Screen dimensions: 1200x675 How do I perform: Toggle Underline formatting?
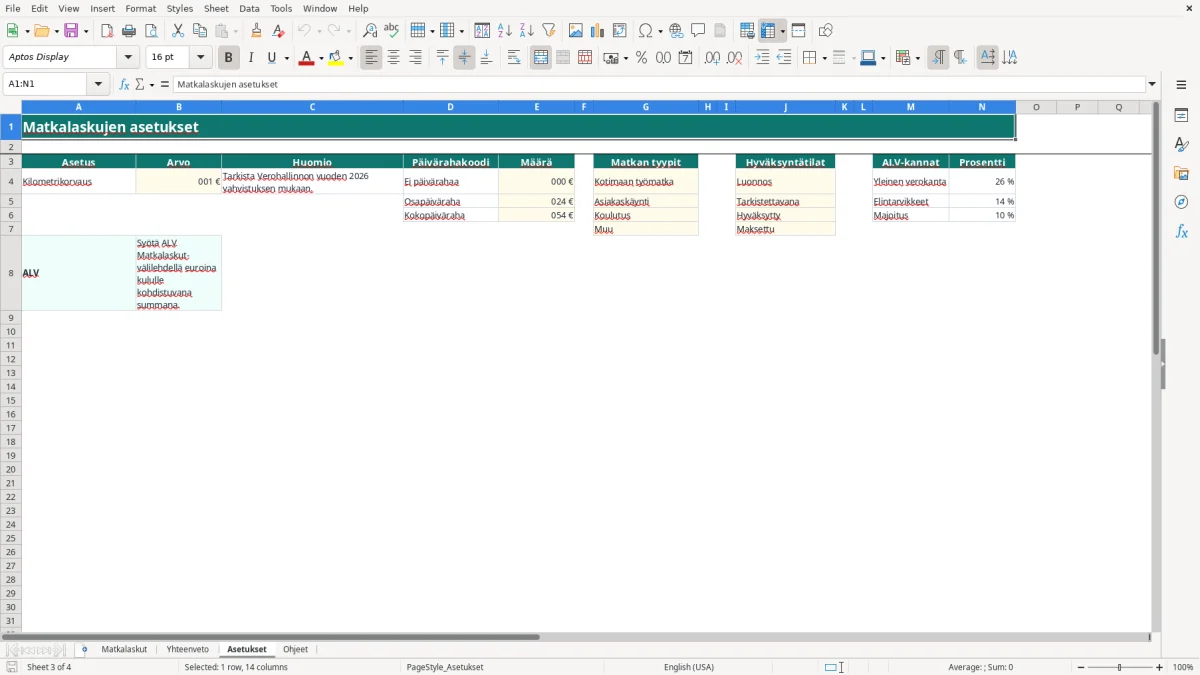pos(271,58)
